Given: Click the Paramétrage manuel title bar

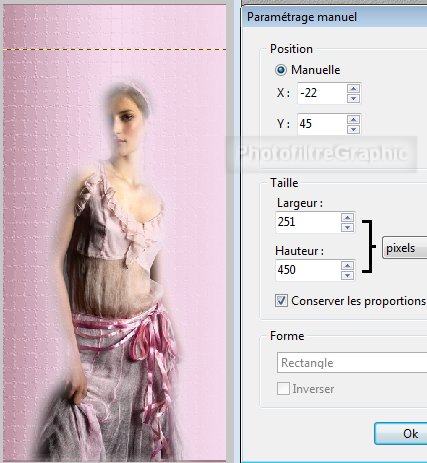Looking at the screenshot, I should (334, 17).
